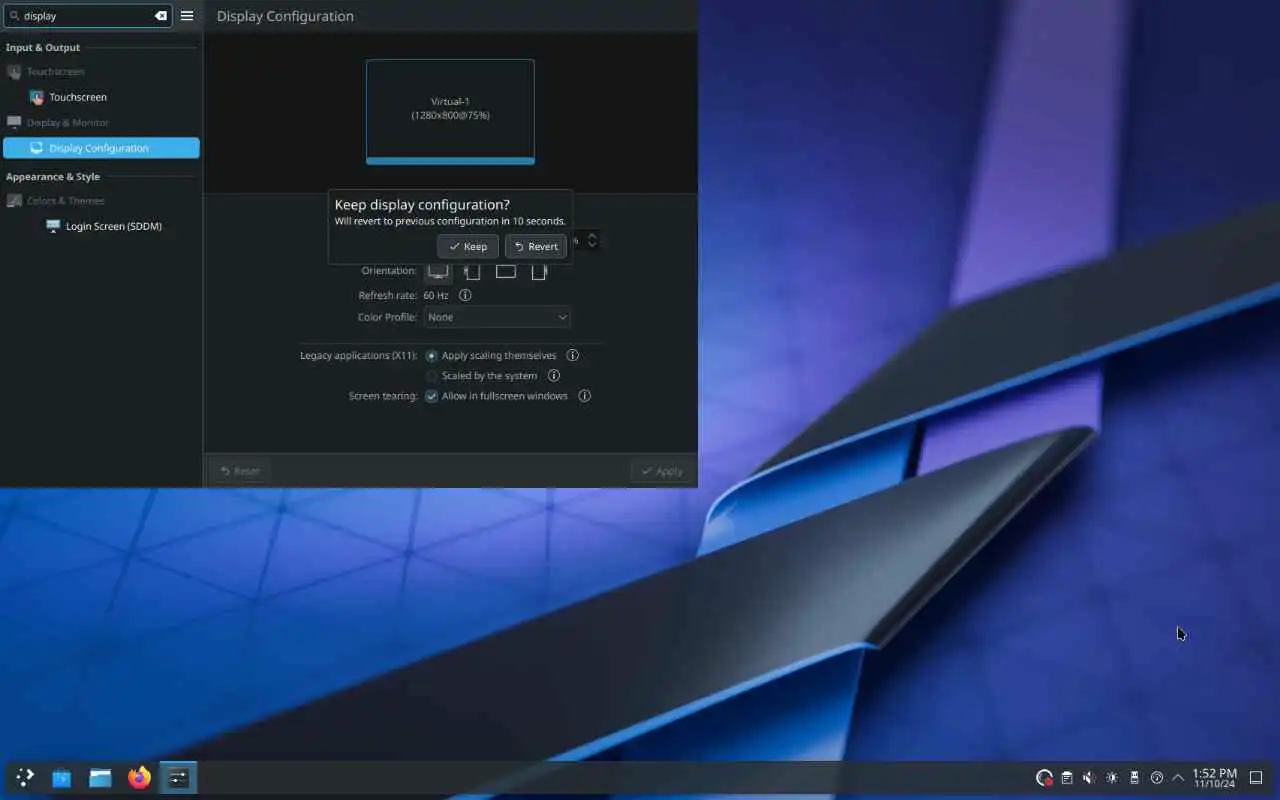Open the KDE application launcher

pos(24,777)
